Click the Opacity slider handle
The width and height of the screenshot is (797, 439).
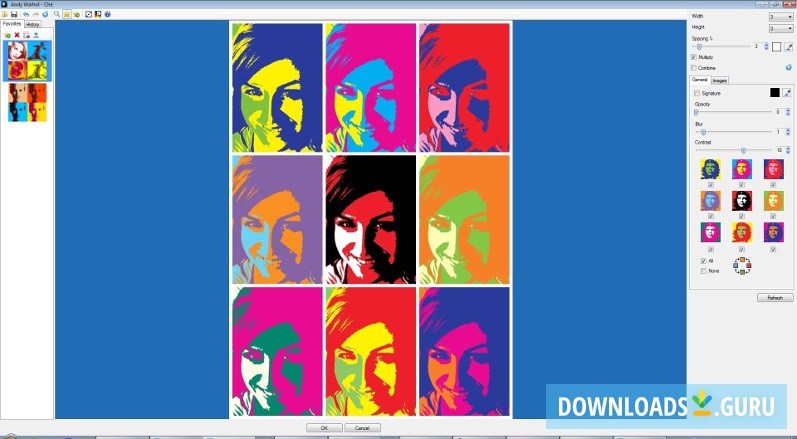coord(696,112)
